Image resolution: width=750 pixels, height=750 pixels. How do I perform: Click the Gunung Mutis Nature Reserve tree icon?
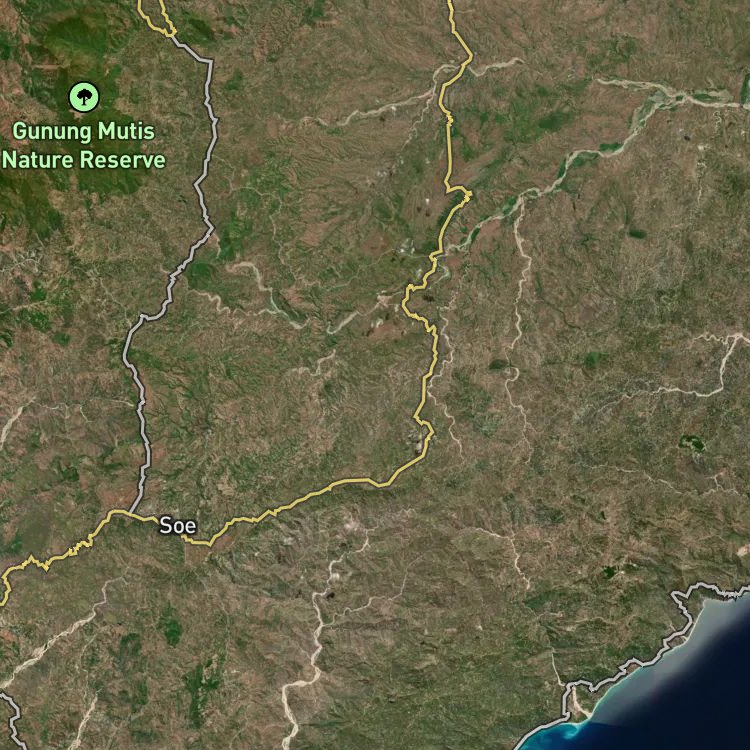pos(83,97)
